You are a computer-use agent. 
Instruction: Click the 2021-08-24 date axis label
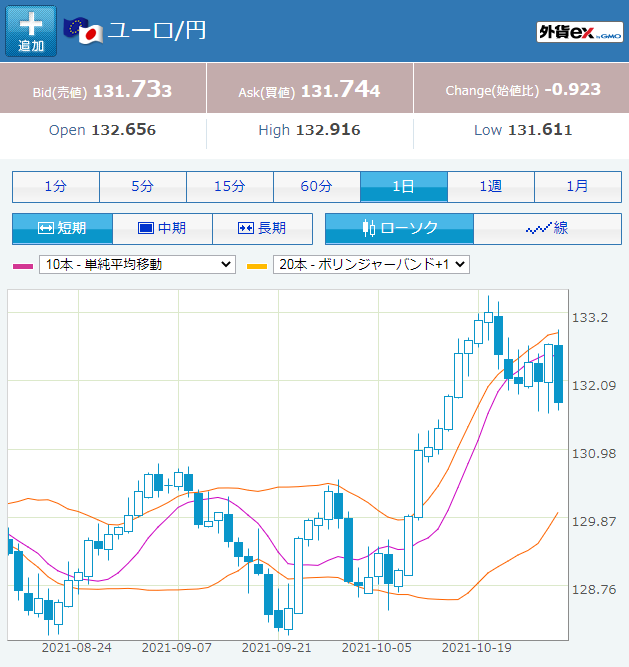[x=77, y=648]
